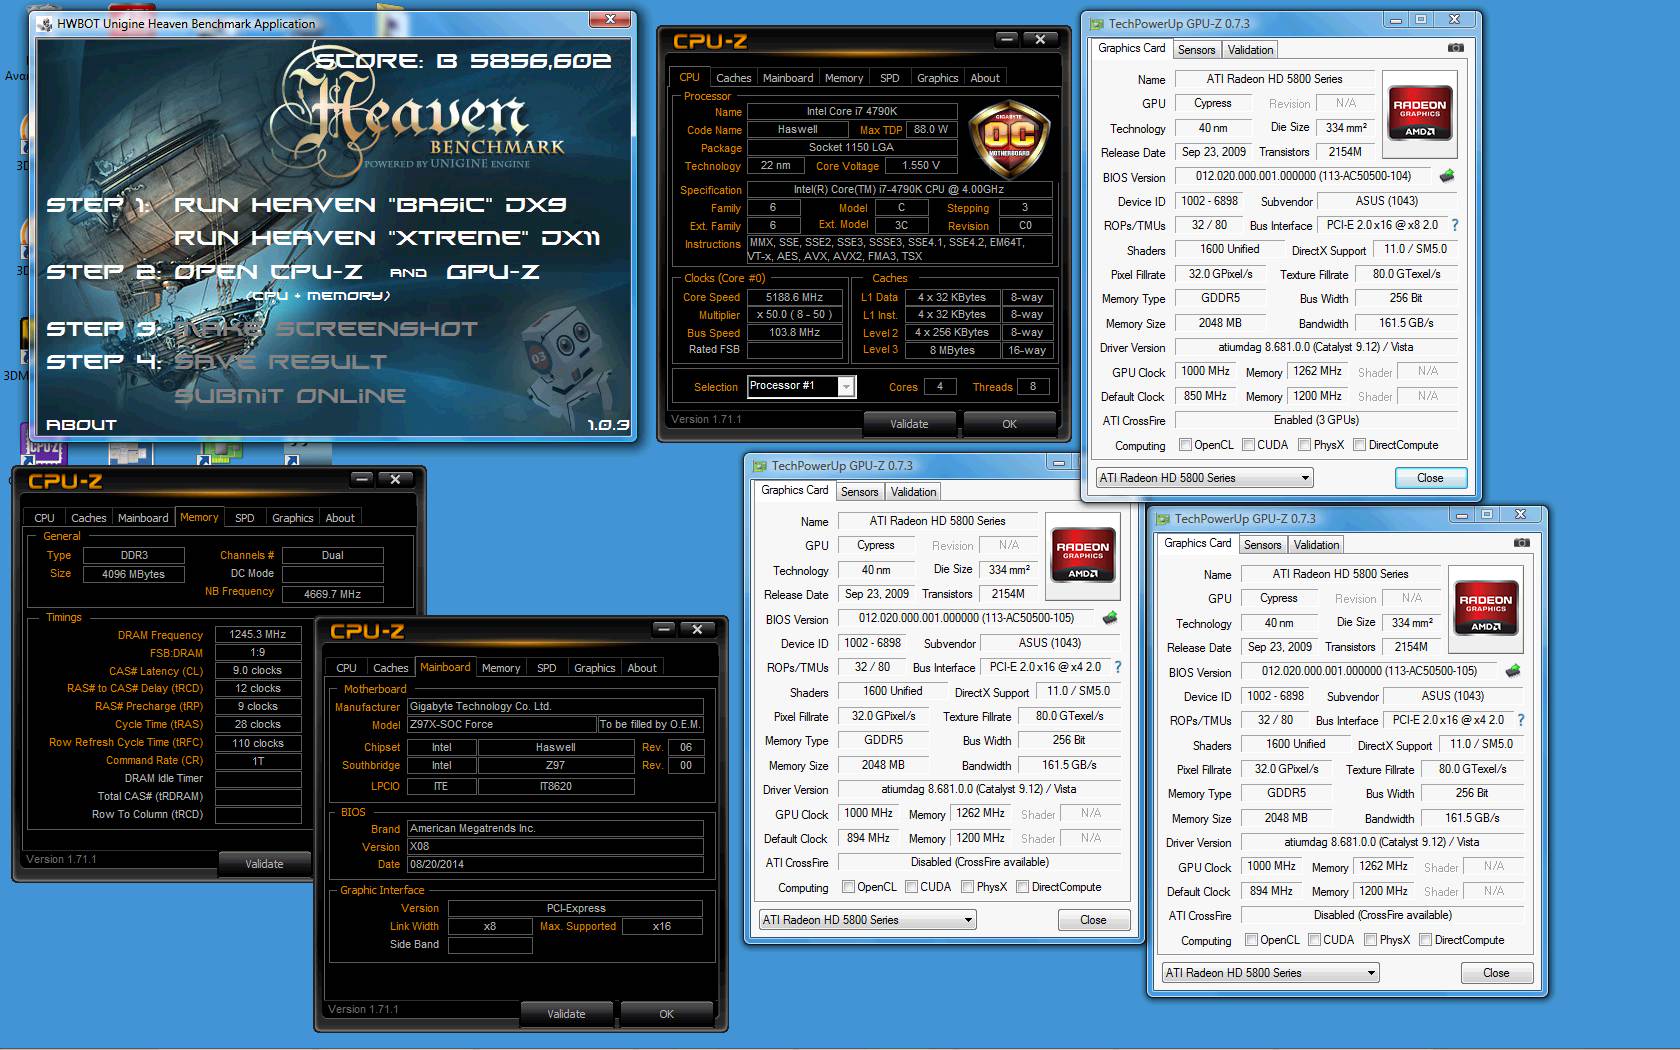Screen dimensions: 1680x1050
Task: Toggle PhysX checkbox in middle GPU-Z window
Action: point(967,887)
